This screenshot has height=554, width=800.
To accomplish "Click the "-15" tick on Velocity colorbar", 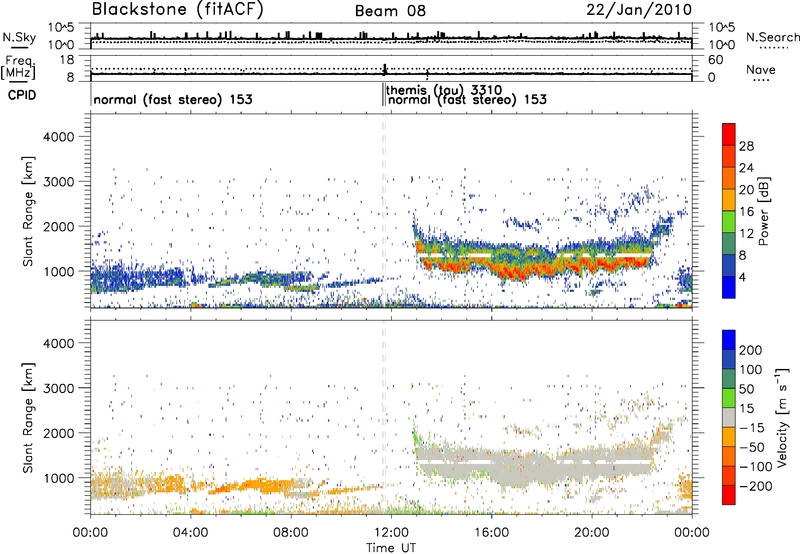I will pos(752,428).
